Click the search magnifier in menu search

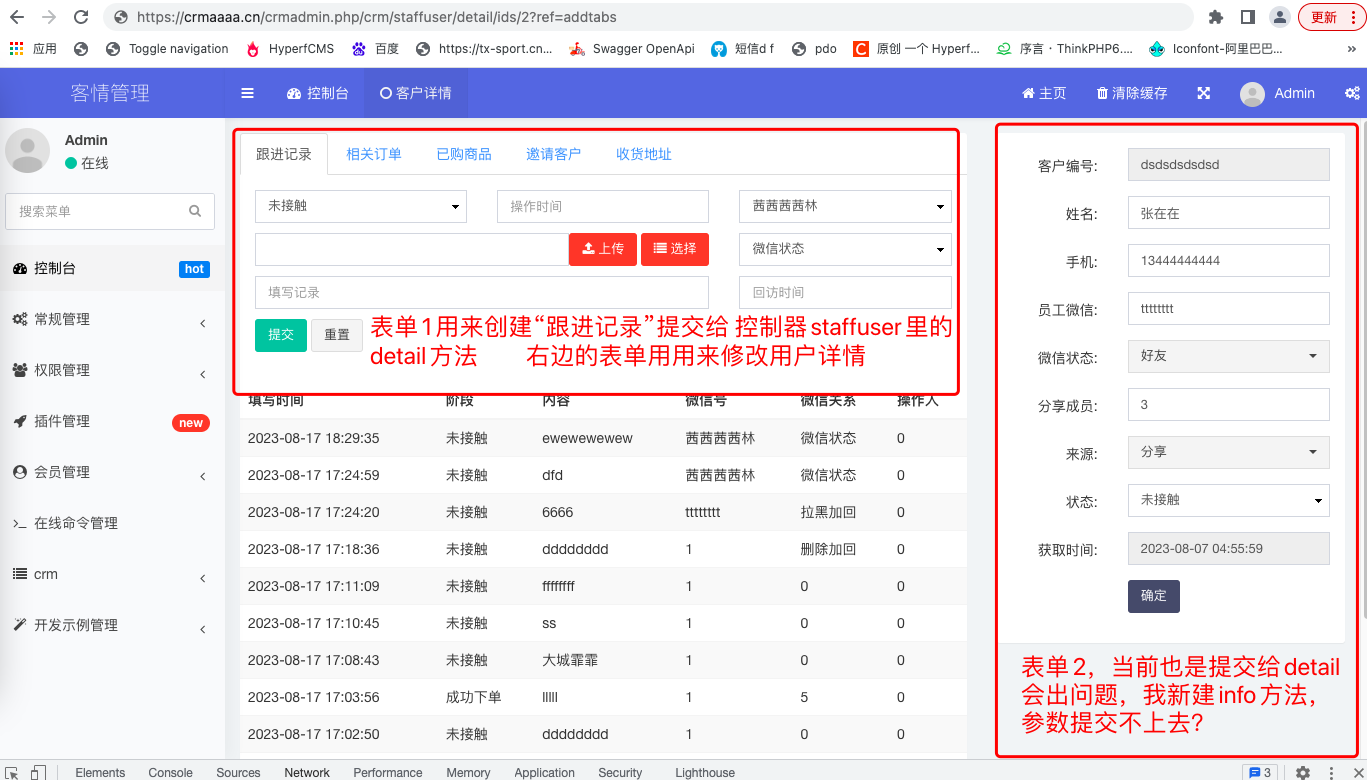pyautogui.click(x=195, y=211)
